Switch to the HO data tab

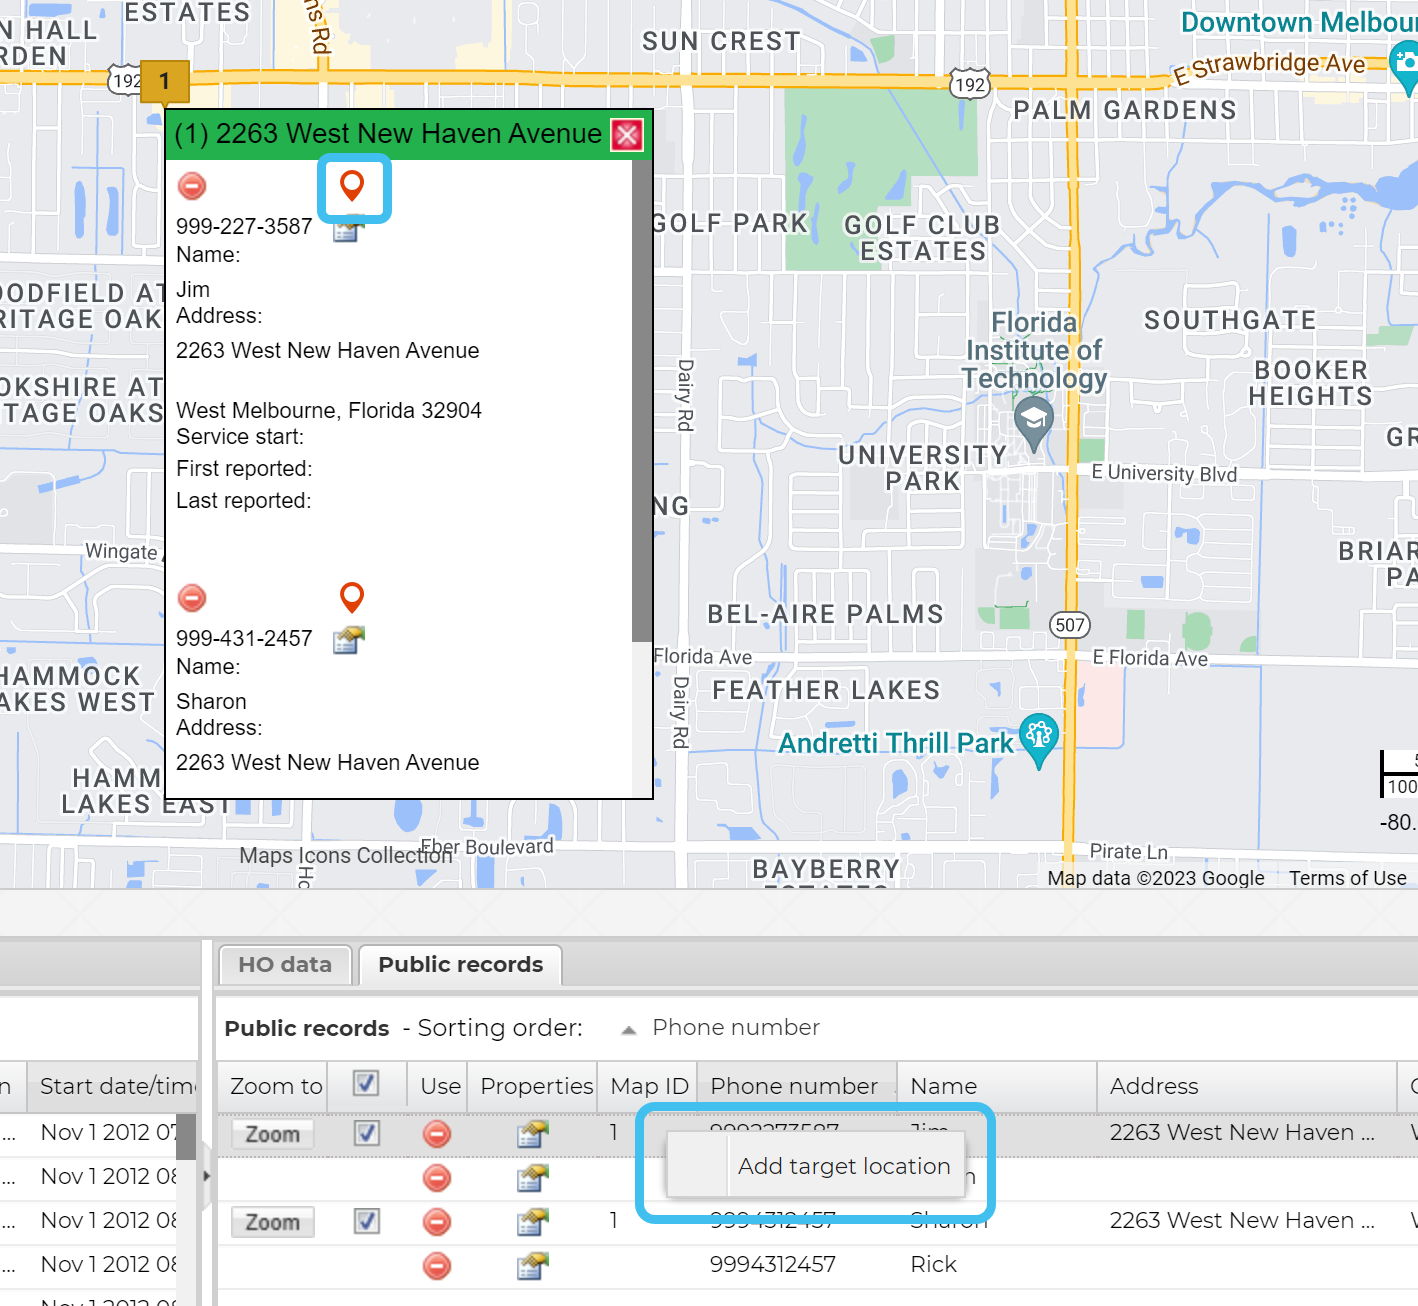click(x=285, y=965)
